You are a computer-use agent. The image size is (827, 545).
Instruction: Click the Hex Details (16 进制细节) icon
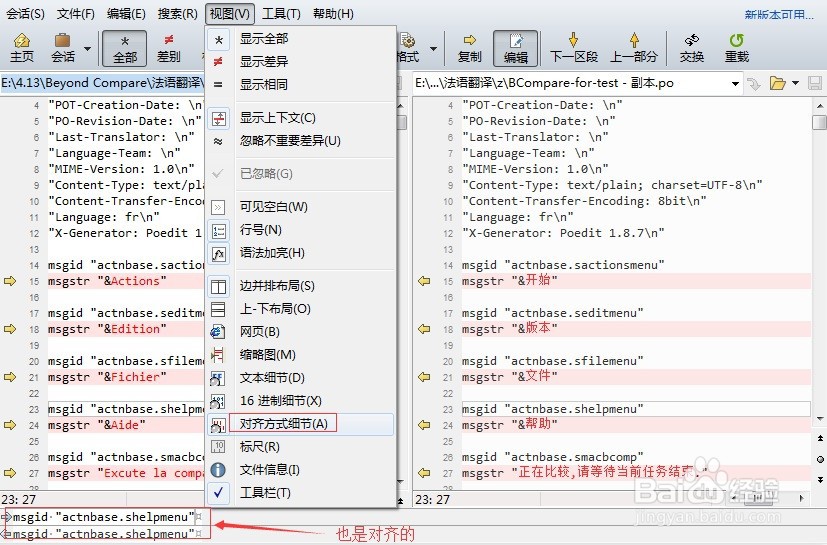pyautogui.click(x=218, y=401)
